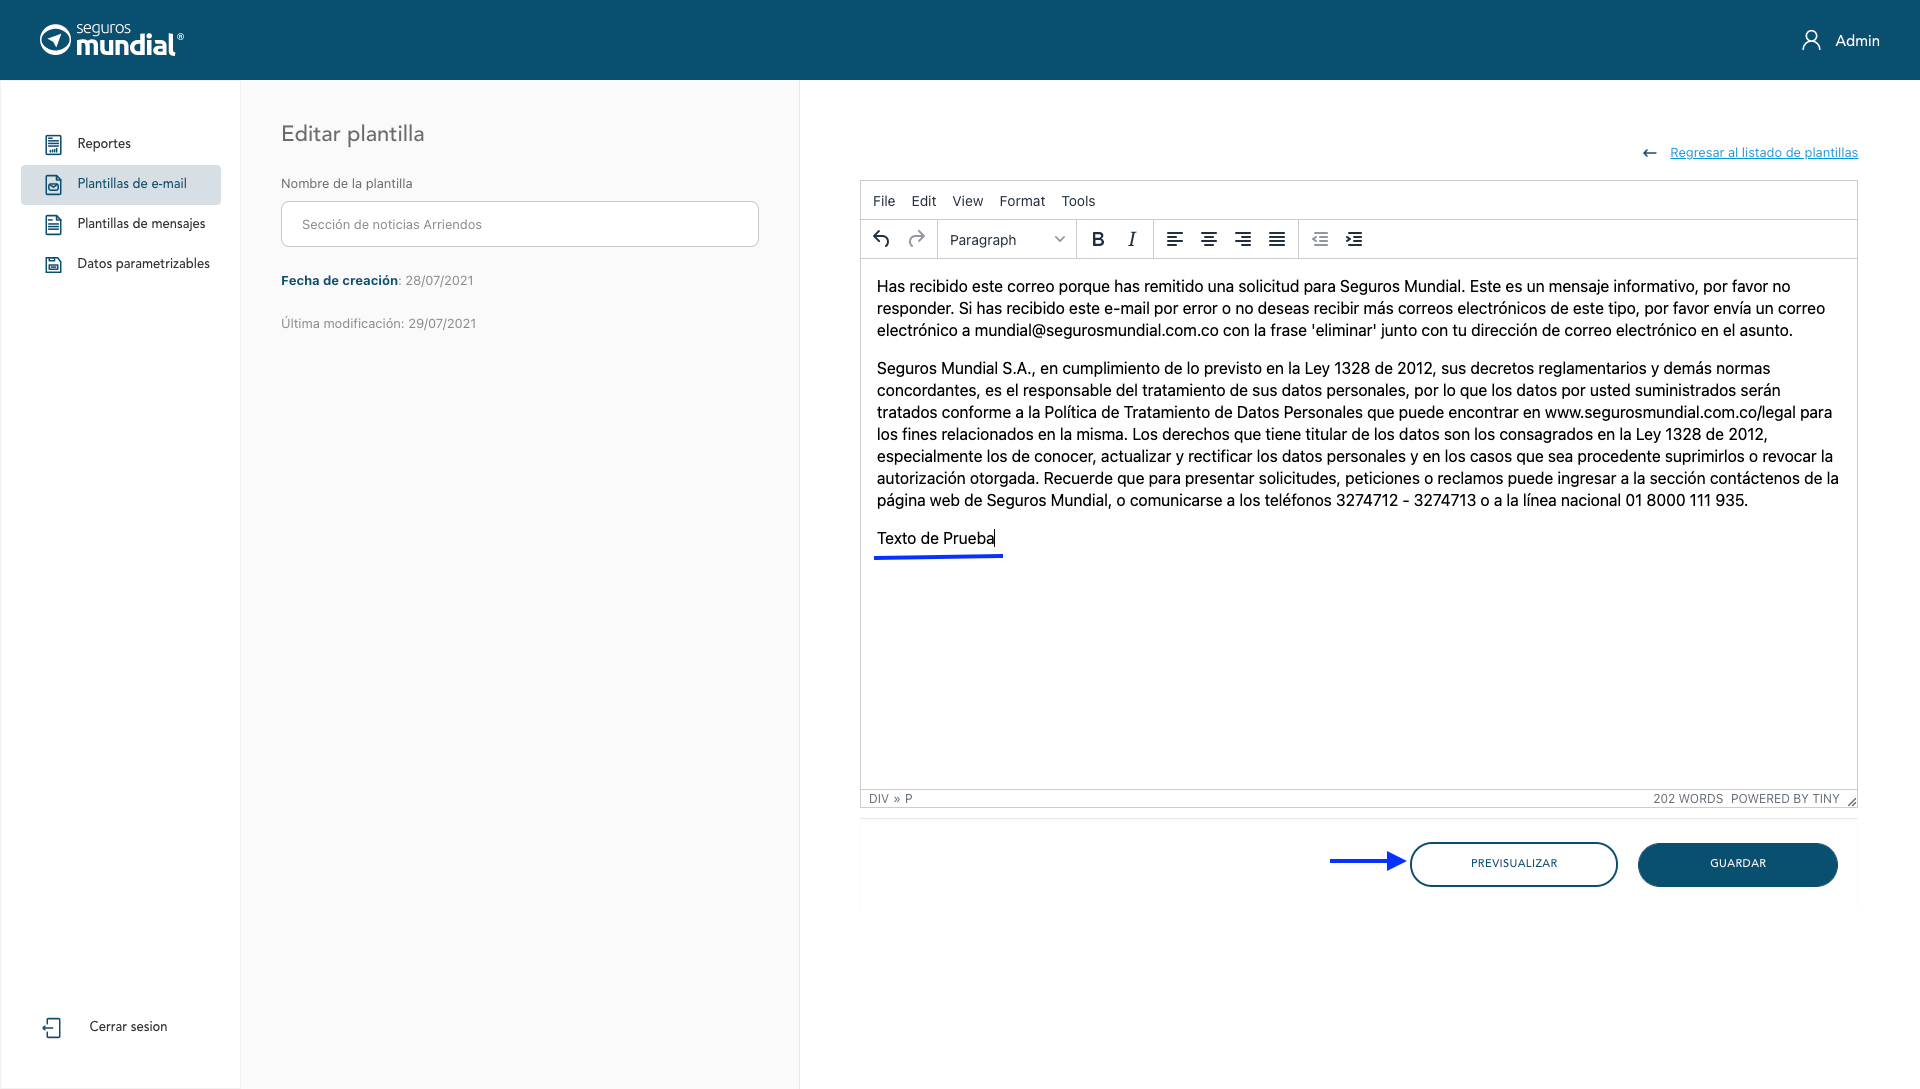This screenshot has height=1089, width=1920.
Task: Open Plantillas de mensajes in sidebar
Action: pos(141,224)
